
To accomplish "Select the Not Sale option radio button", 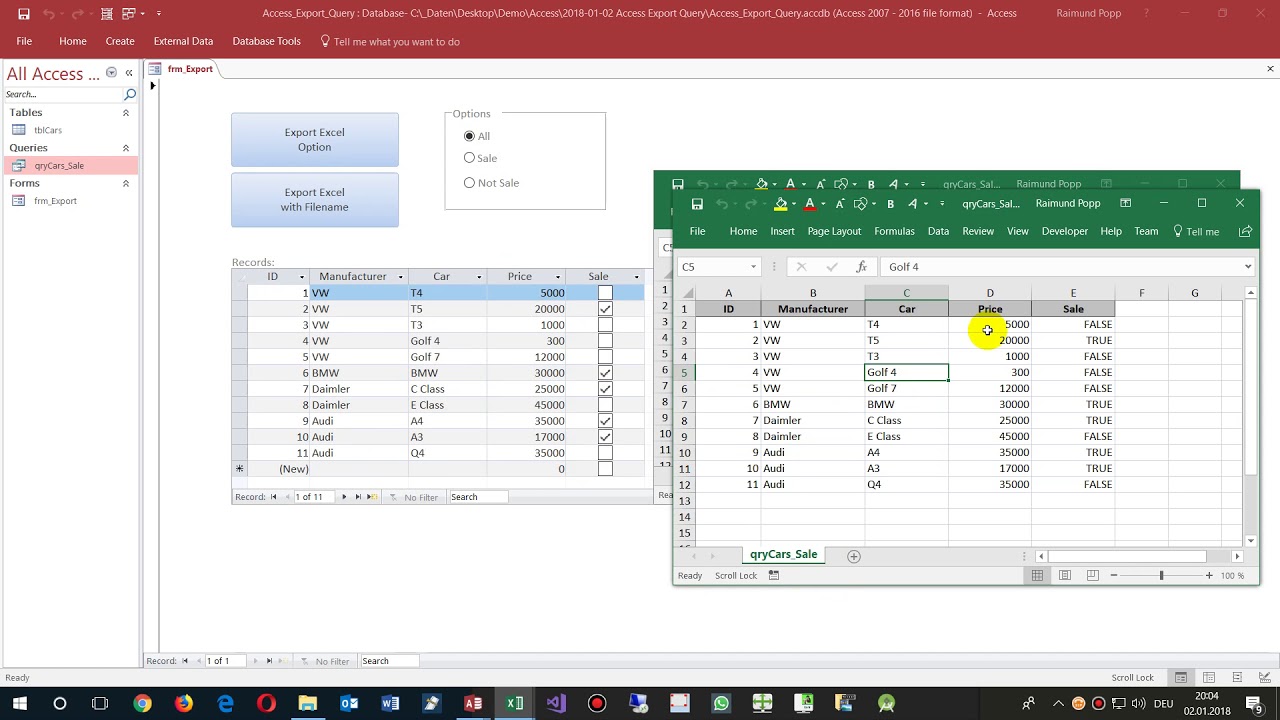I will [469, 183].
